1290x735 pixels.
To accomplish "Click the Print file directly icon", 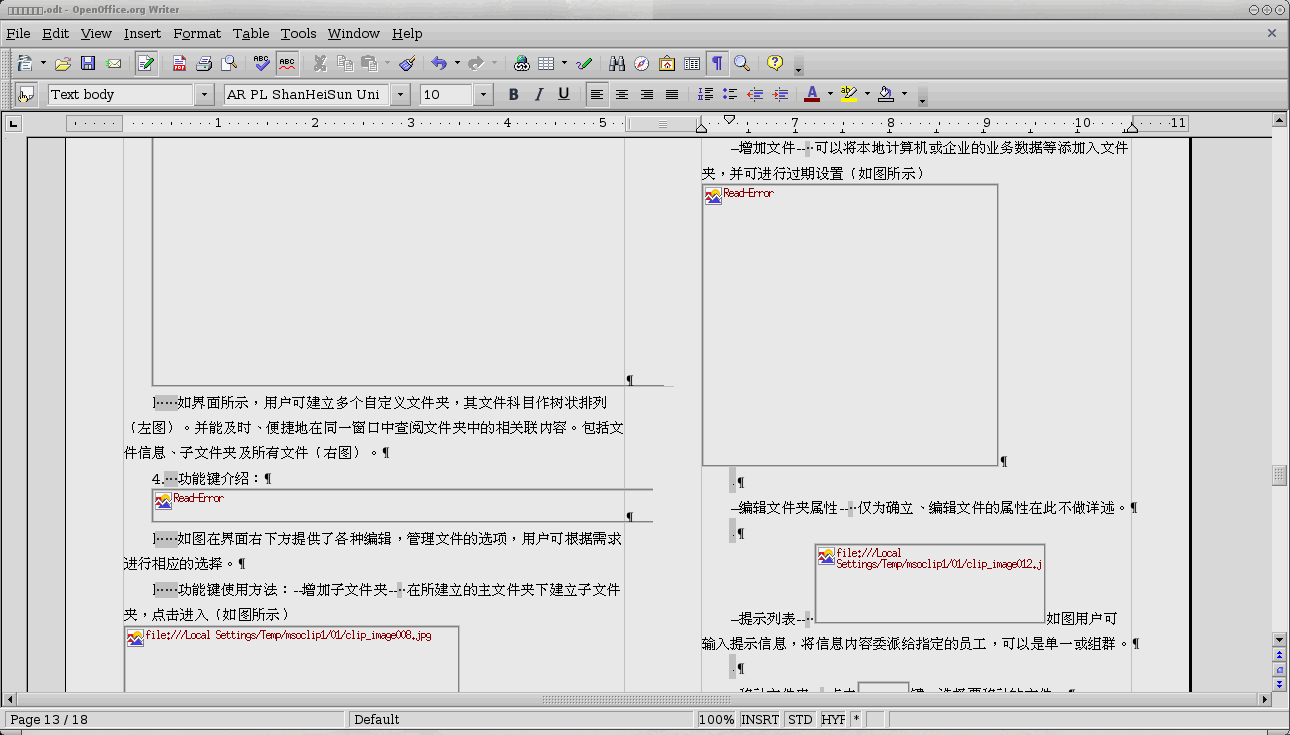I will click(x=205, y=64).
